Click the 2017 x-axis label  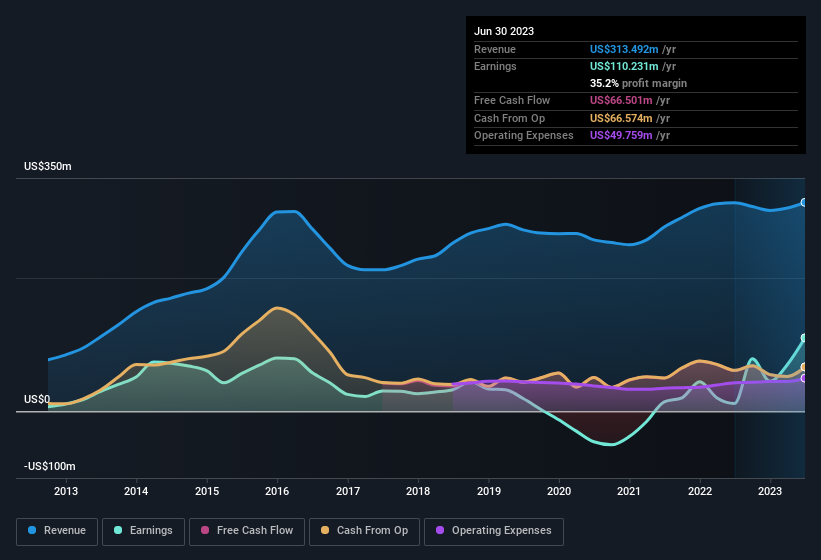pos(348,491)
